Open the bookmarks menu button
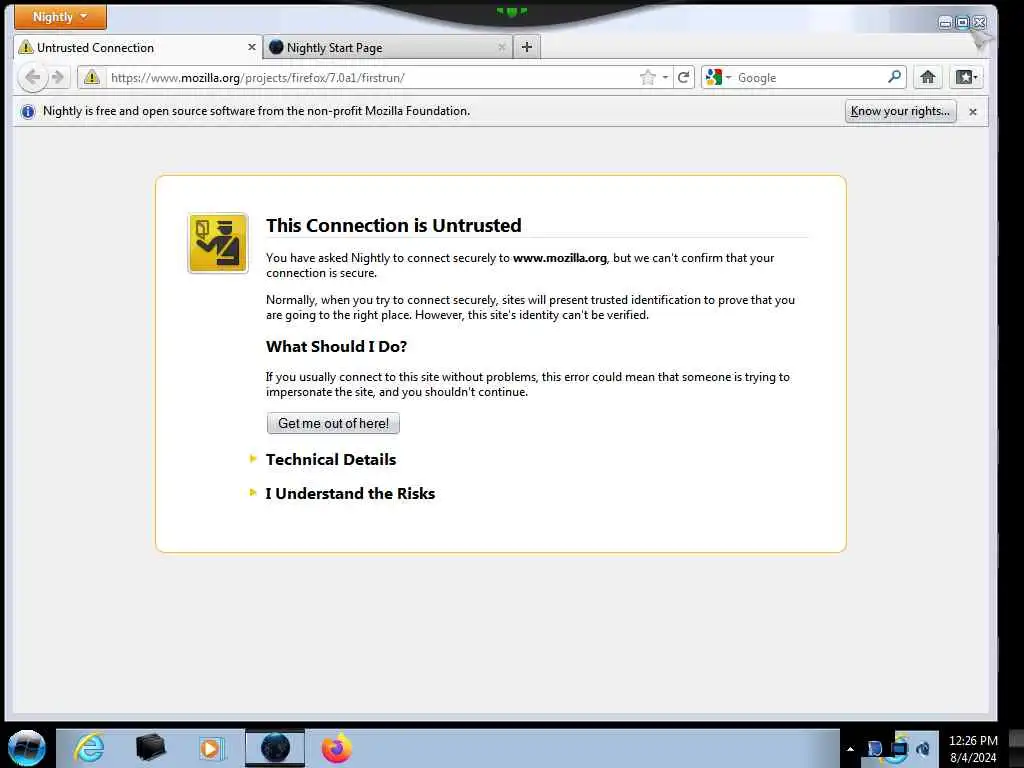Image resolution: width=1024 pixels, height=768 pixels. [x=967, y=78]
